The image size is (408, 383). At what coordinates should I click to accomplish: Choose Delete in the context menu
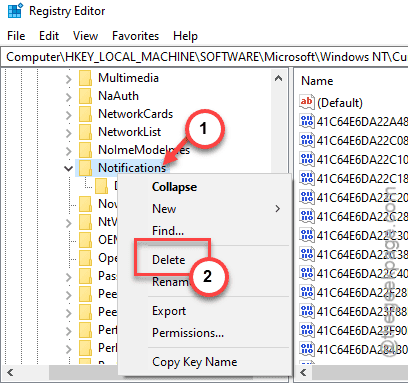[x=168, y=260]
